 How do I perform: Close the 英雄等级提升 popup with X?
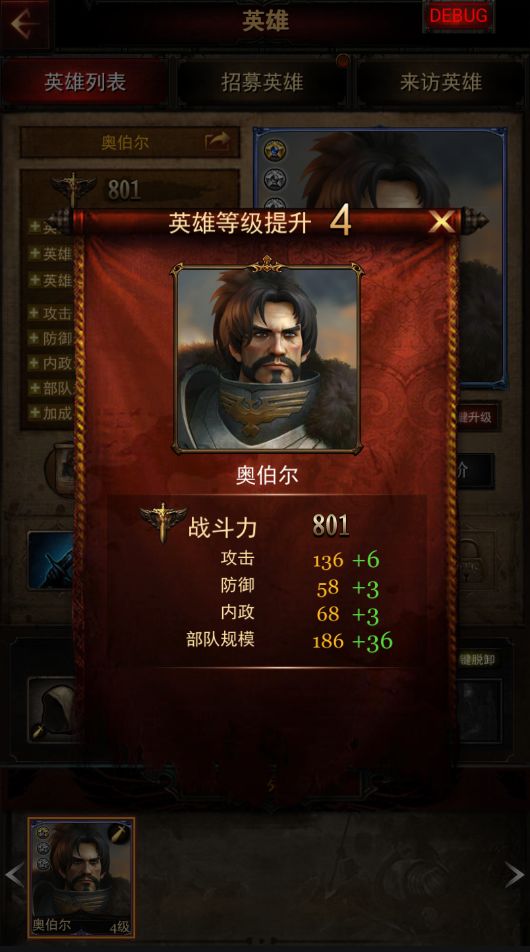point(441,223)
